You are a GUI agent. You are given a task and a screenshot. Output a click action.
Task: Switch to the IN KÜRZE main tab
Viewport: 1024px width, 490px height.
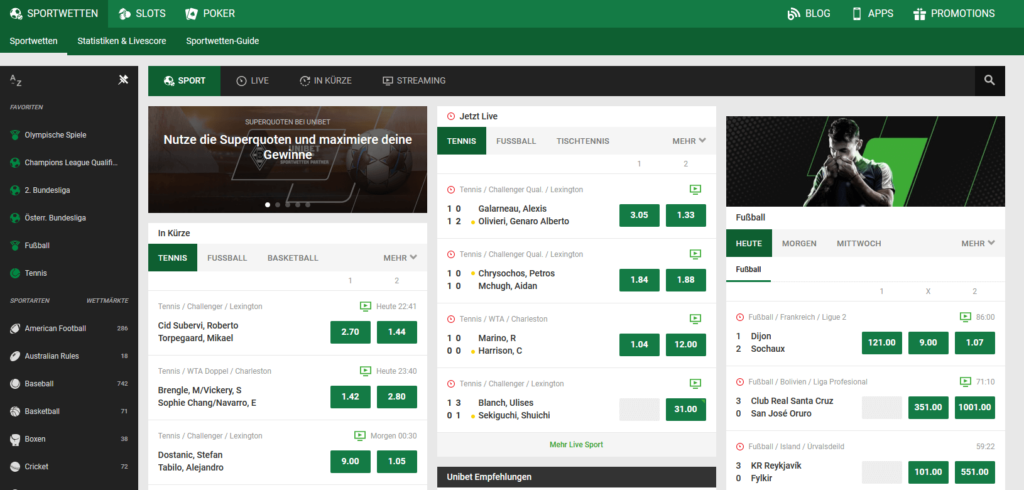pyautogui.click(x=325, y=81)
